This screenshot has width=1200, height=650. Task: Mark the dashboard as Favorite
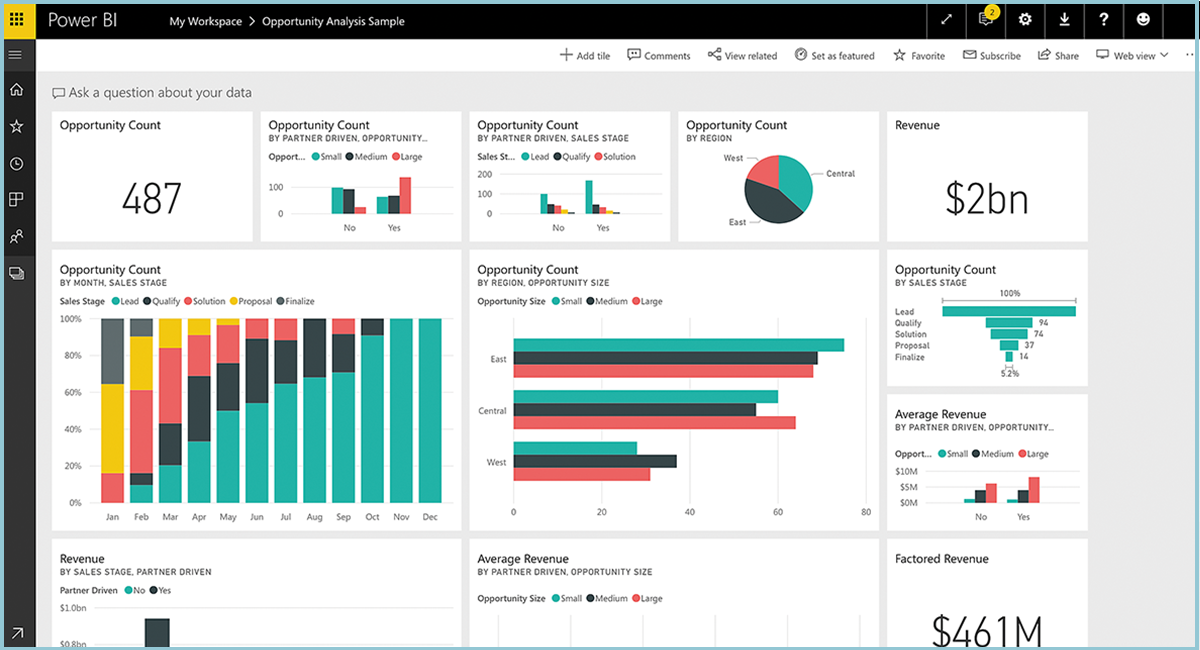[x=918, y=55]
